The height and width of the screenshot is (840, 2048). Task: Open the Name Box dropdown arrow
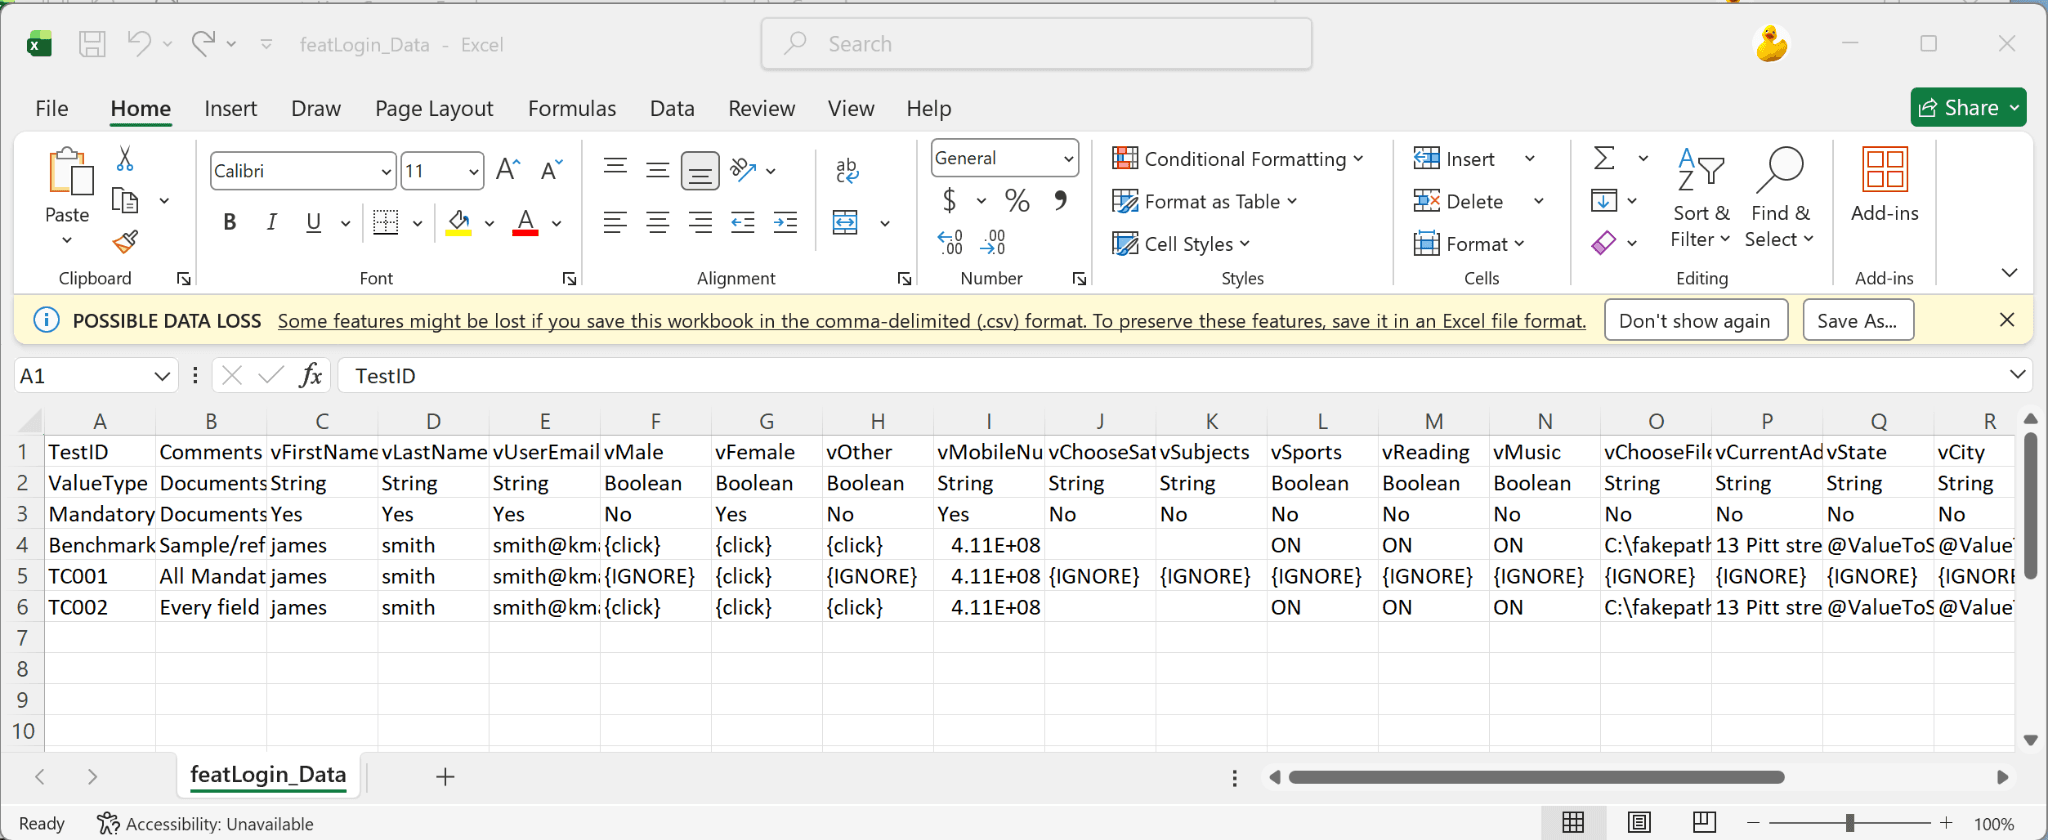[162, 376]
